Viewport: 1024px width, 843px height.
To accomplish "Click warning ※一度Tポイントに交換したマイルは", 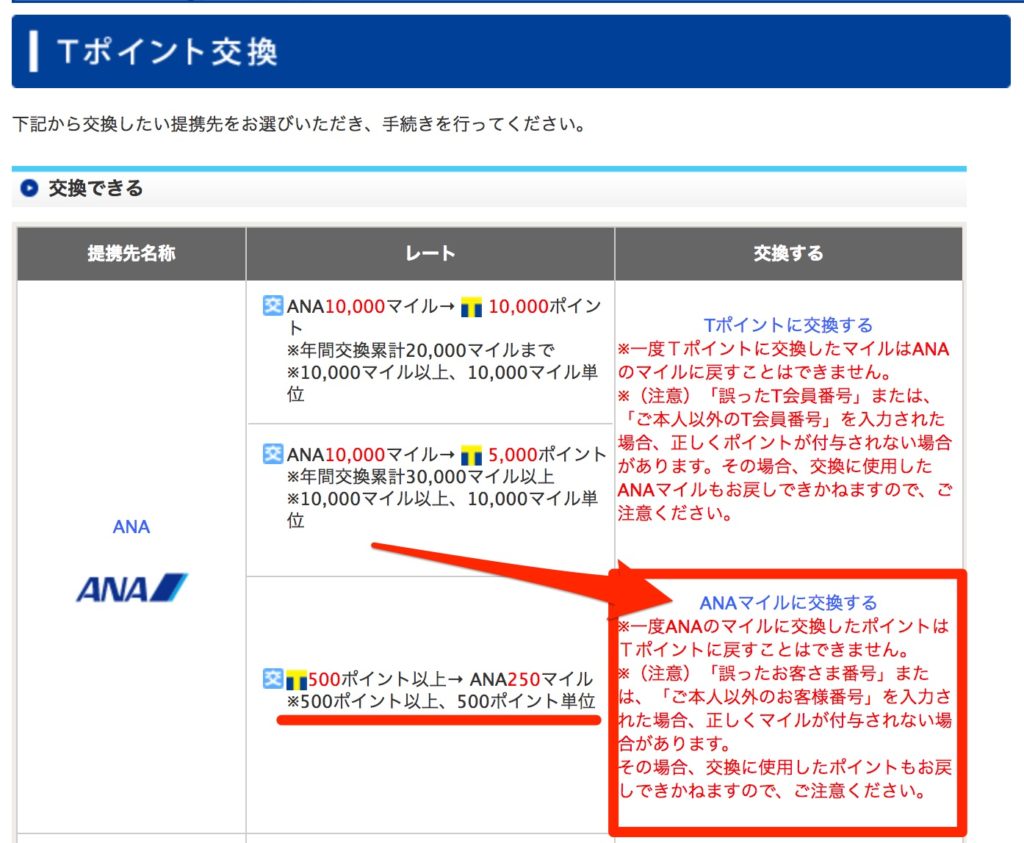I will 784,360.
